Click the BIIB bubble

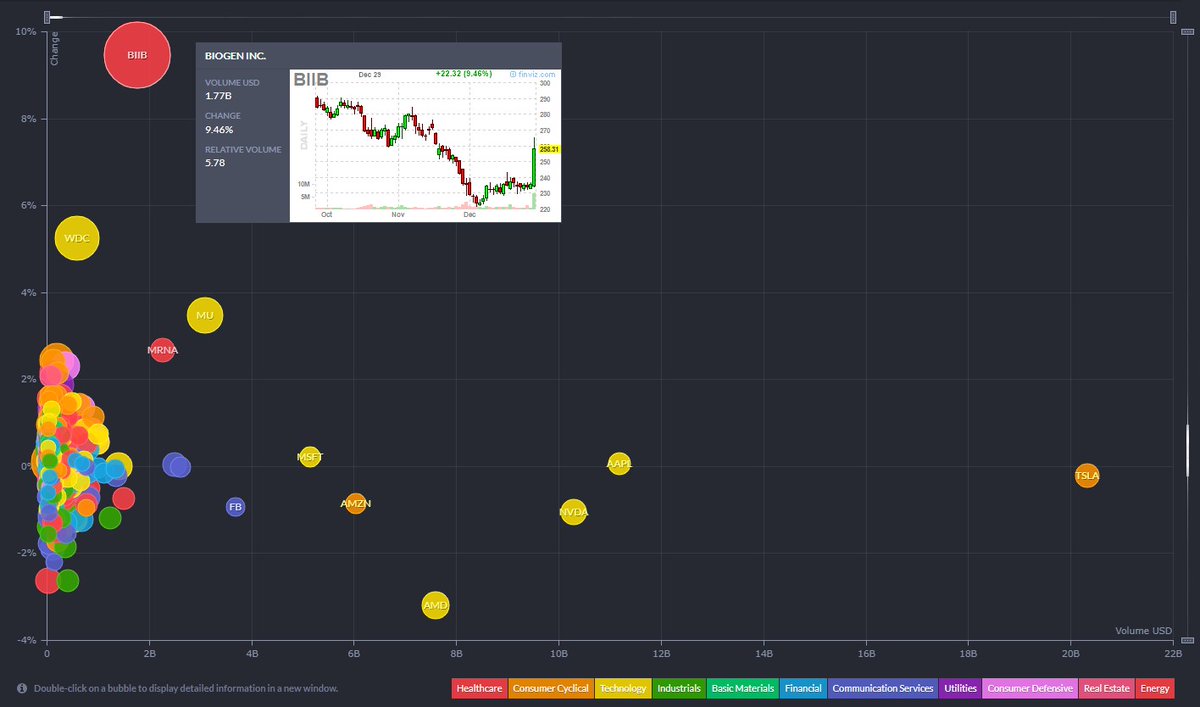tap(137, 55)
